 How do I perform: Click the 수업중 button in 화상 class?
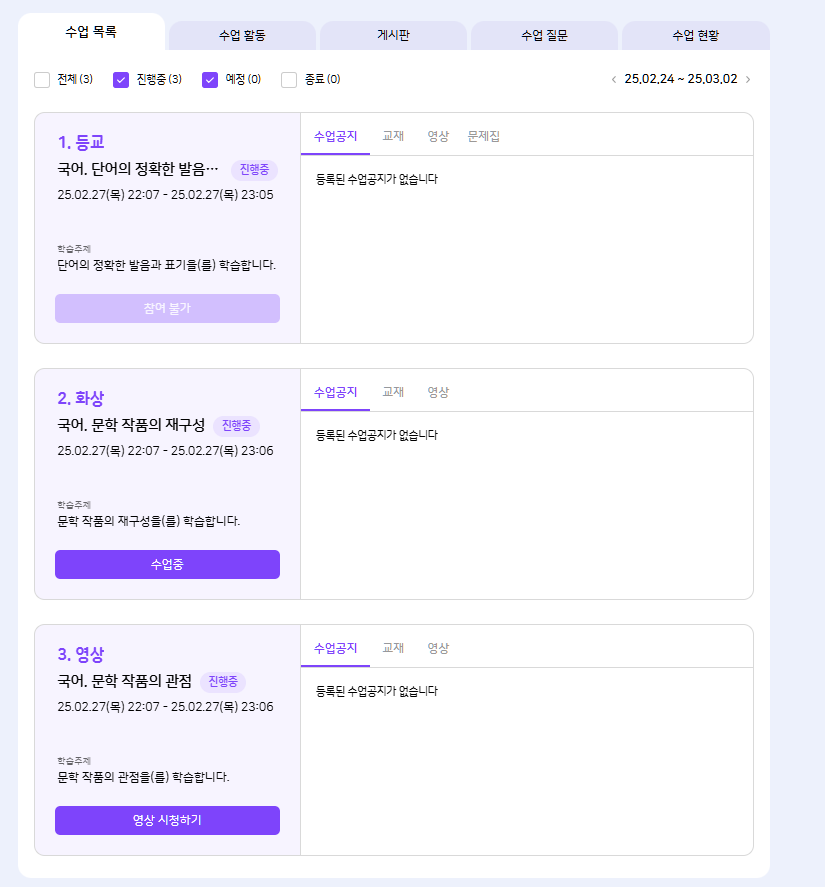(x=167, y=564)
